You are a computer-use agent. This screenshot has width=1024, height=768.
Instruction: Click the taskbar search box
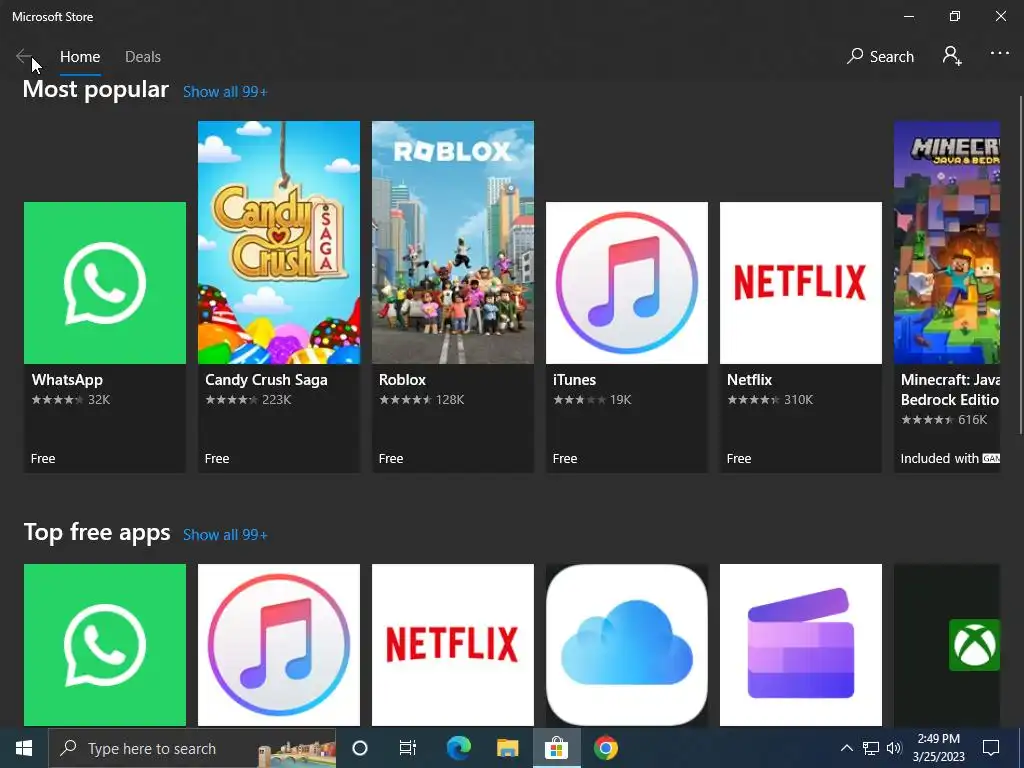point(193,748)
